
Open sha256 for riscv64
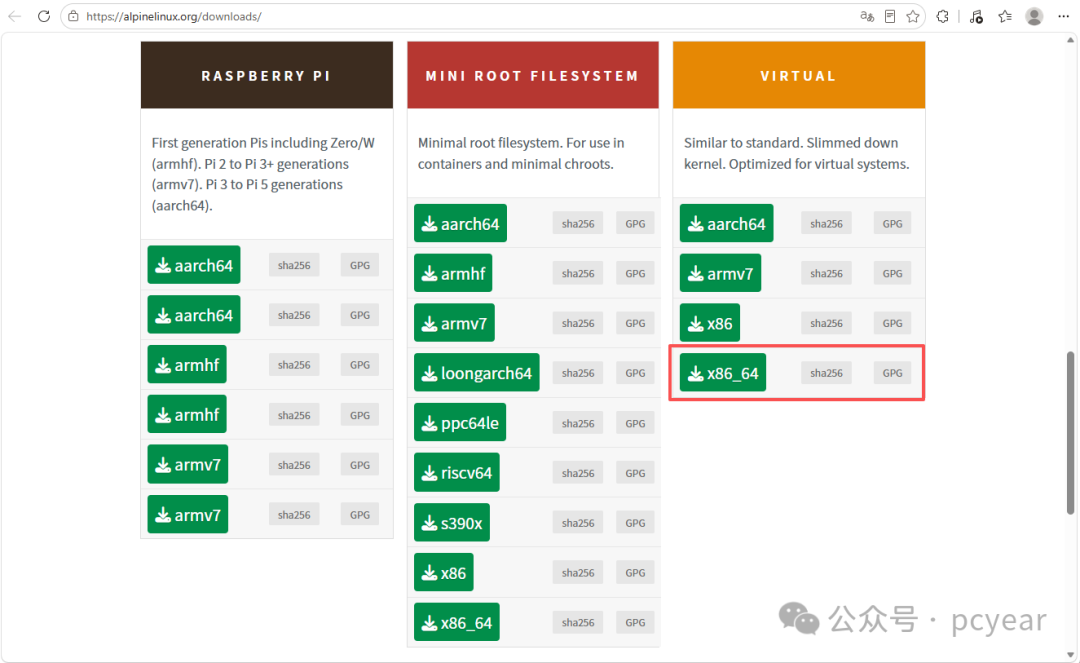(578, 472)
